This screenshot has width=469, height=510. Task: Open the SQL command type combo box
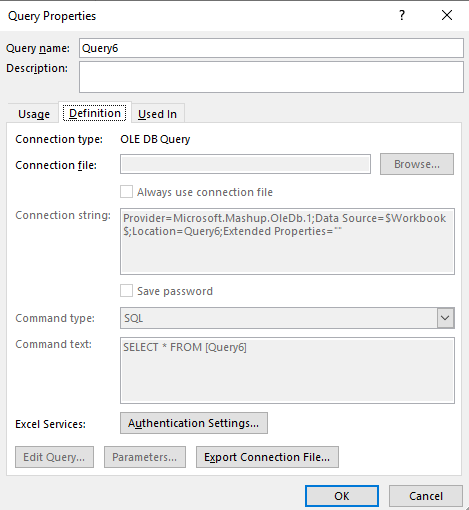287,318
